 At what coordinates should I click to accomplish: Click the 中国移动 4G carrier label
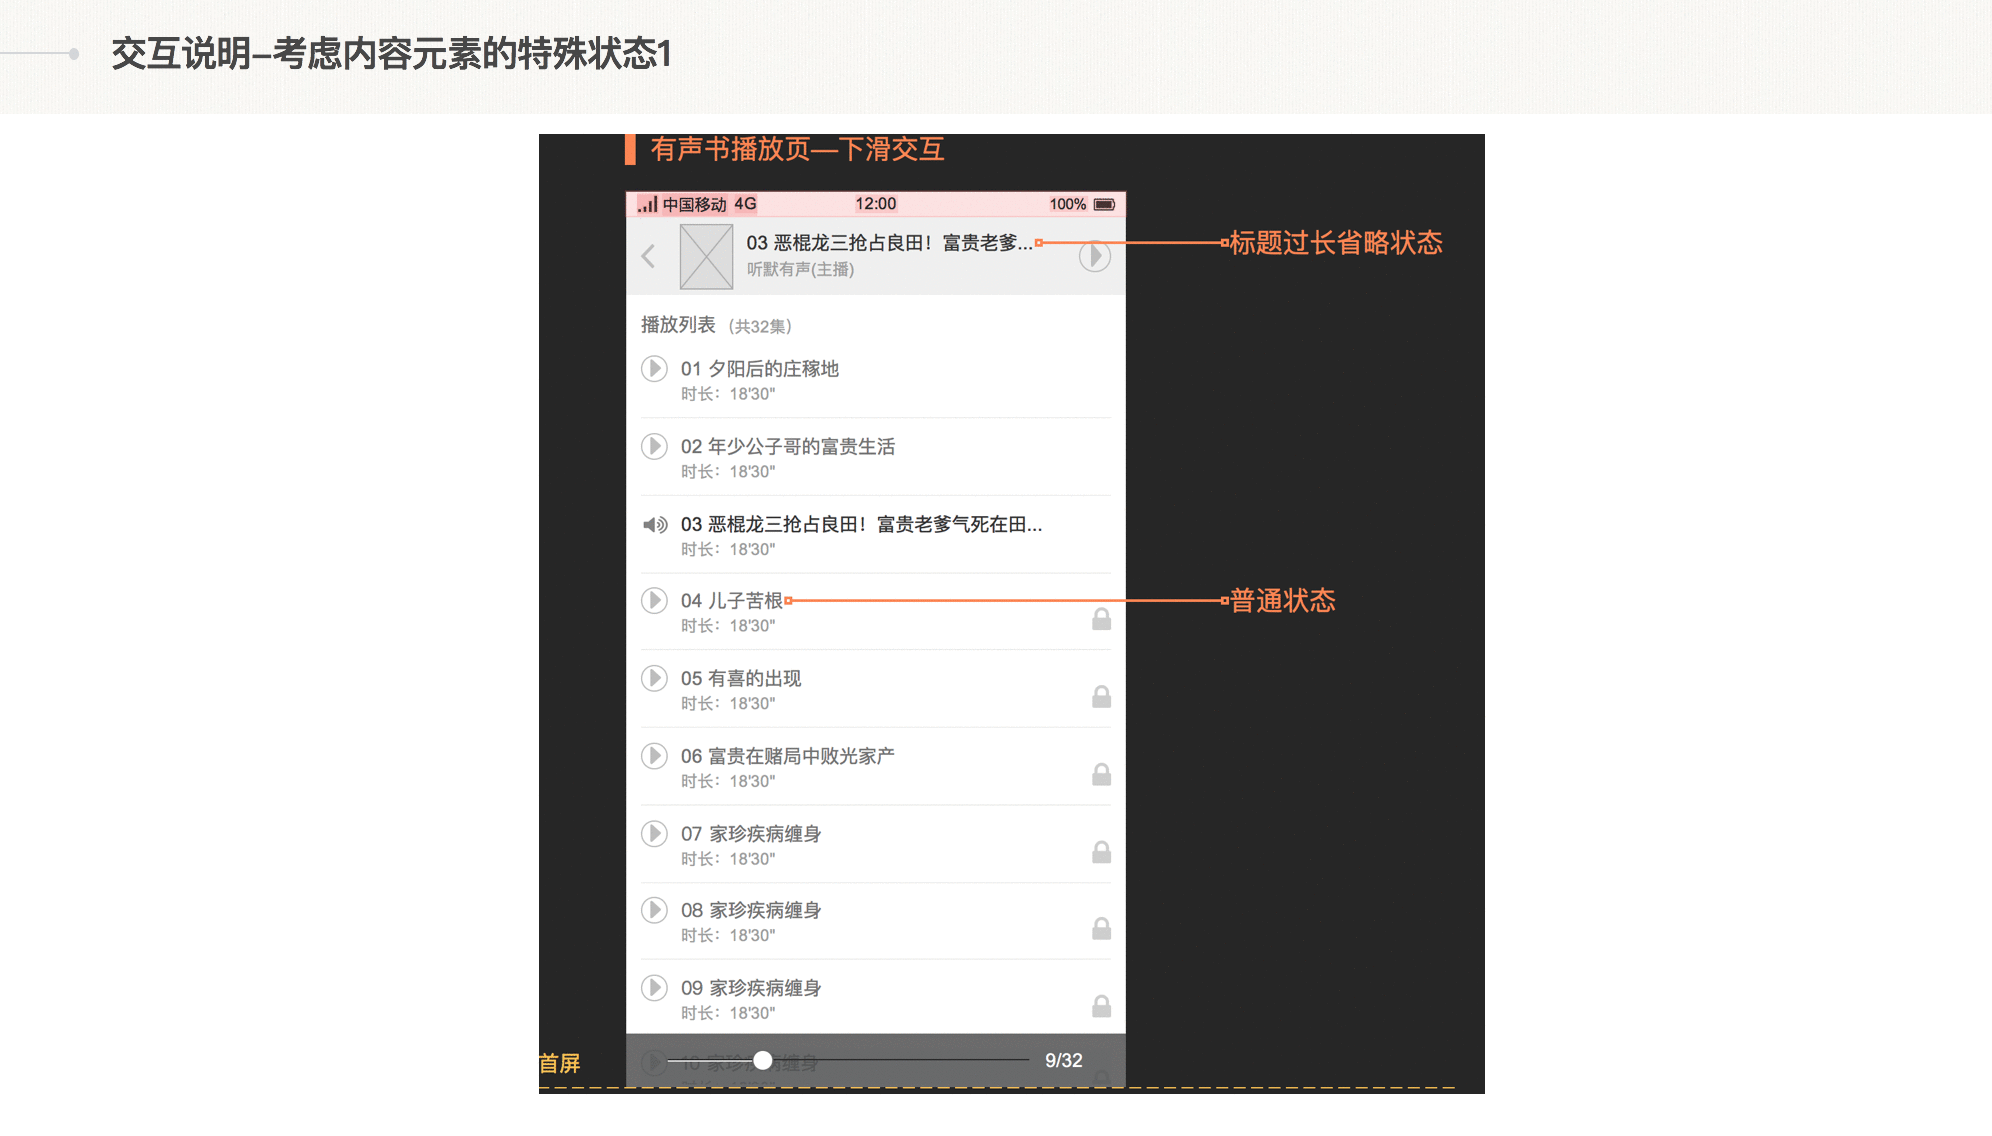709,204
